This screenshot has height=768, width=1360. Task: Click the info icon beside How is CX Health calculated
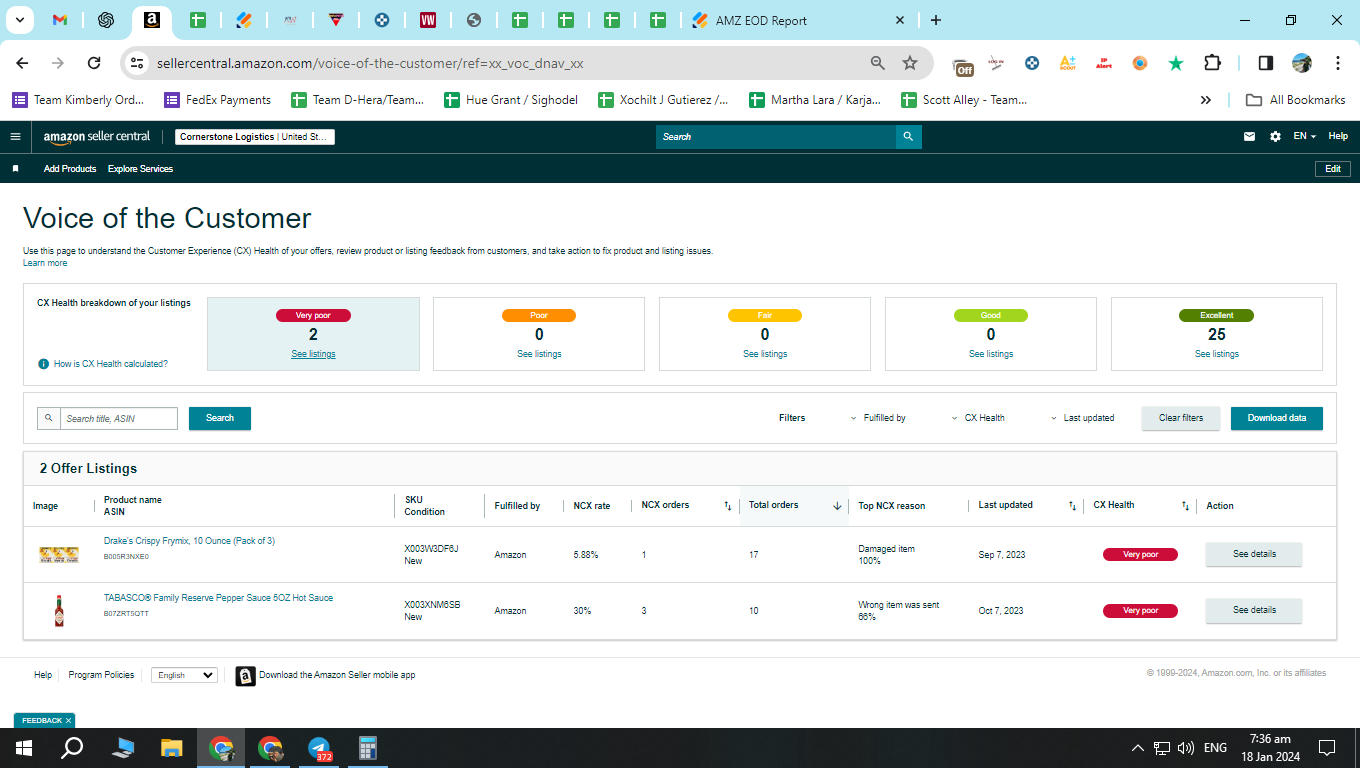point(43,364)
